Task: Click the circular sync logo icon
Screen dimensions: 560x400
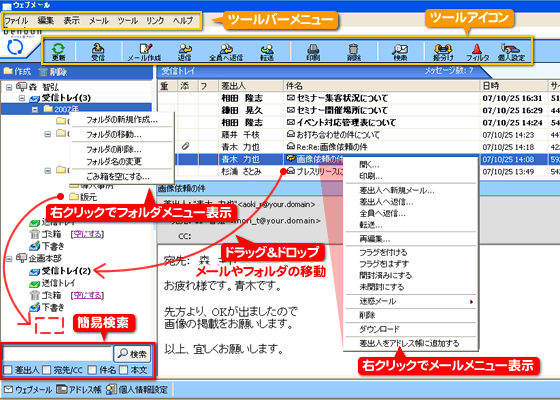Action: [15, 47]
